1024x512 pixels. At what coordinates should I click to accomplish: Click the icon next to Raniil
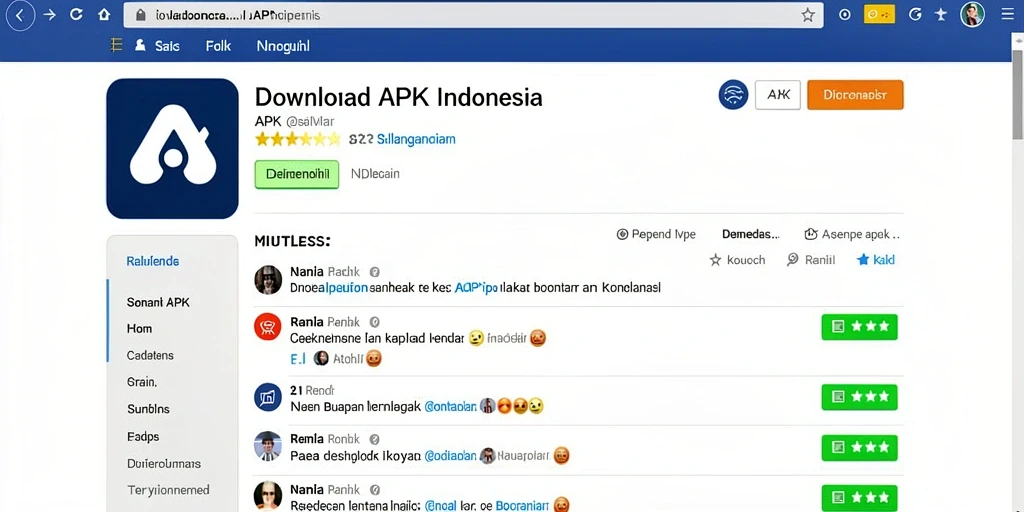793,259
